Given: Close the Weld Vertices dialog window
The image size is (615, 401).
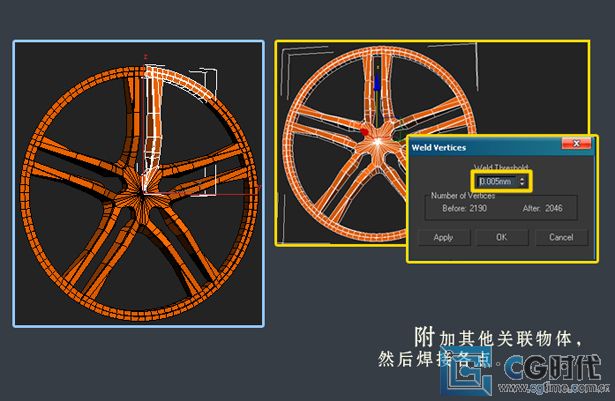Looking at the screenshot, I should tap(575, 146).
